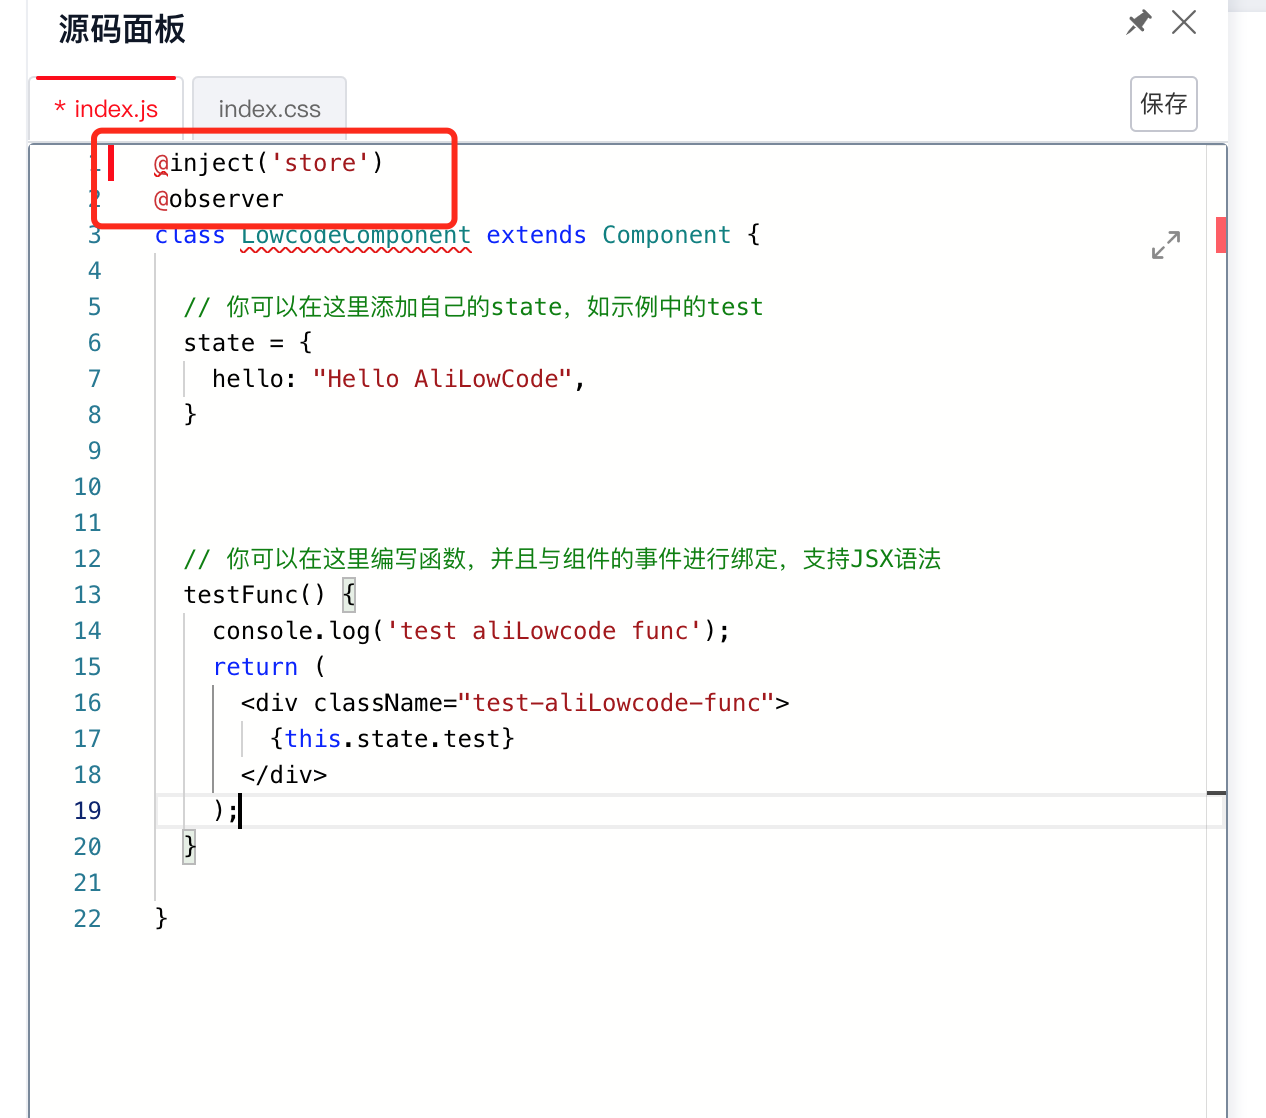The height and width of the screenshot is (1118, 1266).
Task: Click line number 10 in the gutter
Action: tap(87, 487)
